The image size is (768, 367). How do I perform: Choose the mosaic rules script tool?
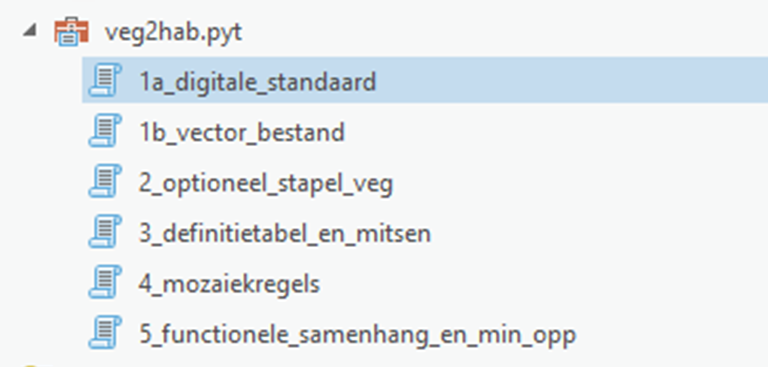[x=229, y=284]
